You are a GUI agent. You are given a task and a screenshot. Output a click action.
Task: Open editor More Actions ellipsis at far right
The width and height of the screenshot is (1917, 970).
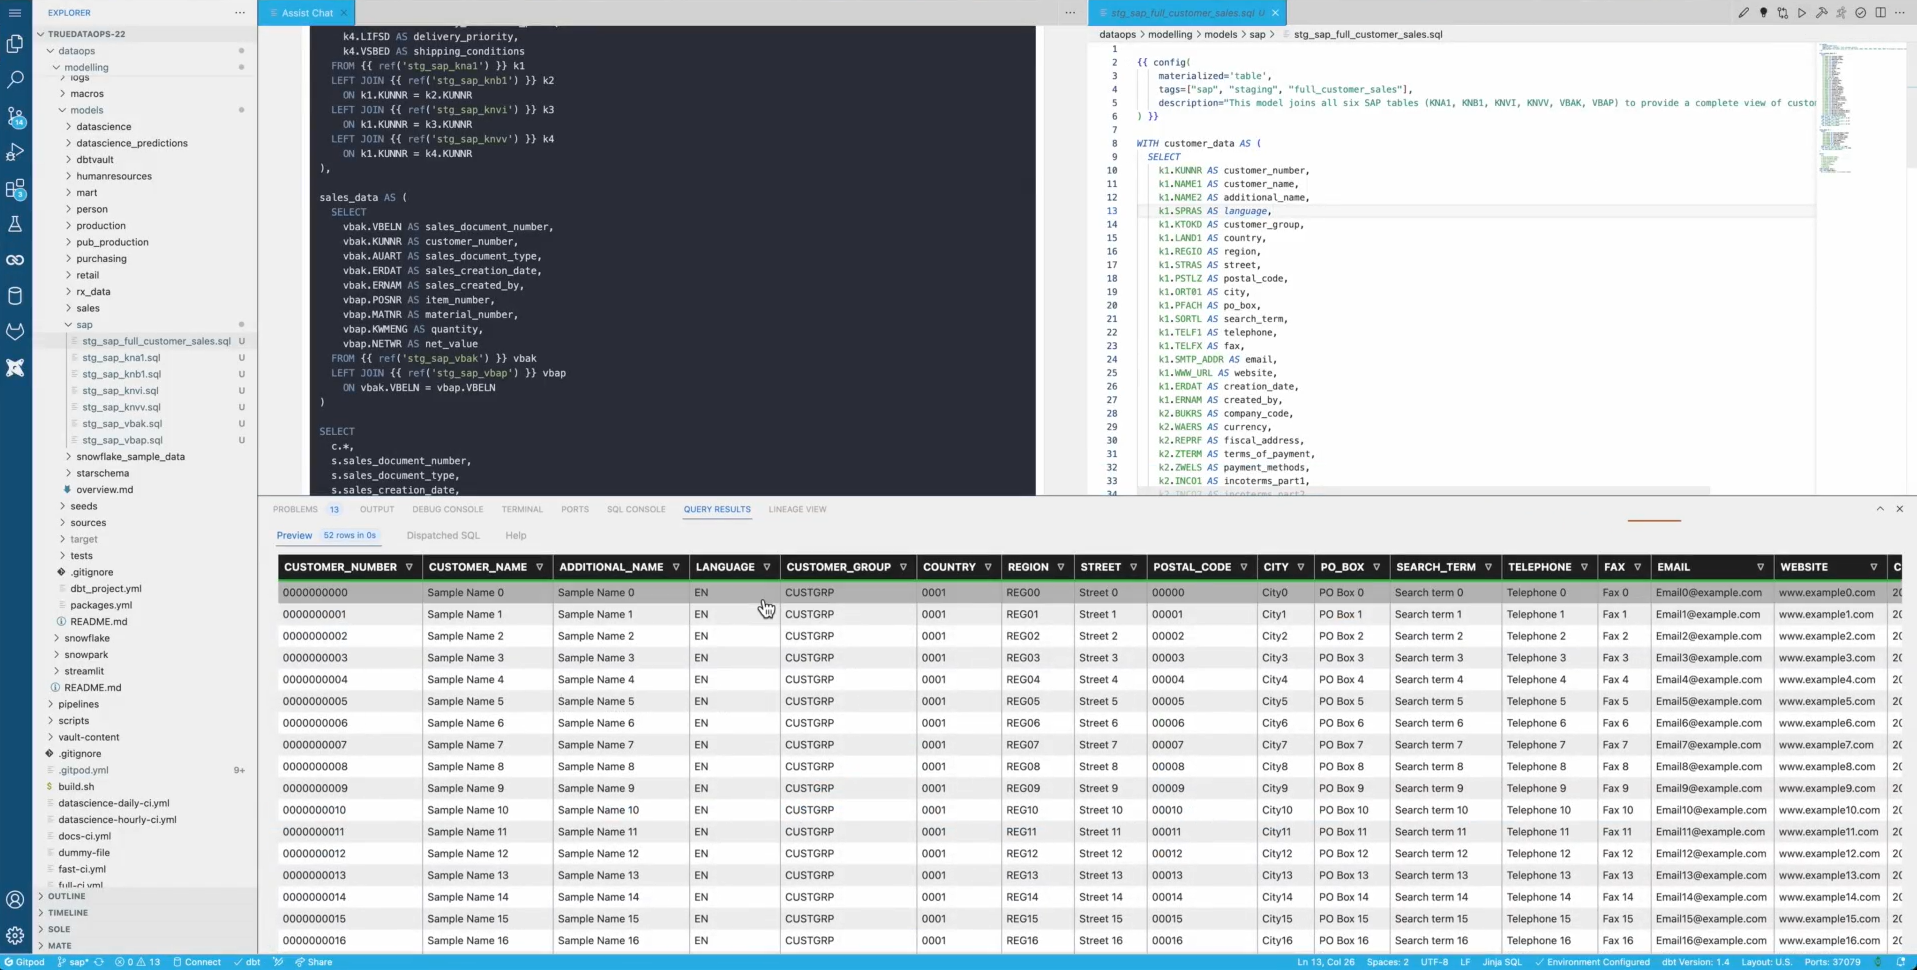point(1899,13)
